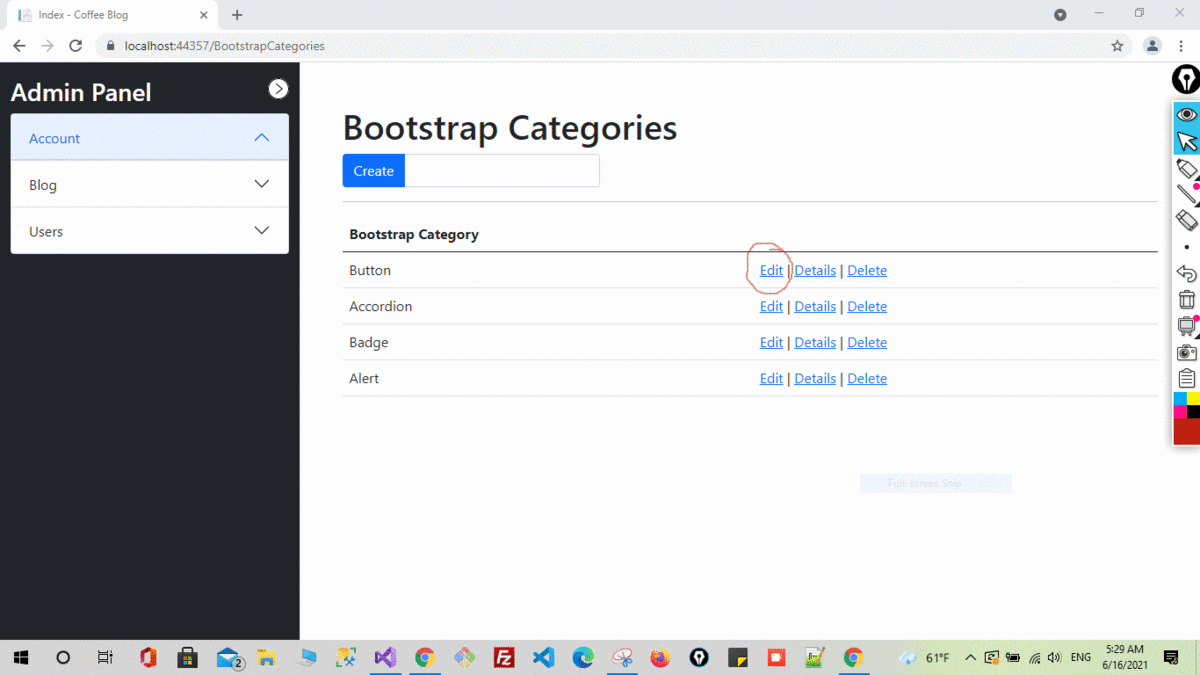
Task: Collapse the Admin Panel sidebar
Action: (278, 88)
